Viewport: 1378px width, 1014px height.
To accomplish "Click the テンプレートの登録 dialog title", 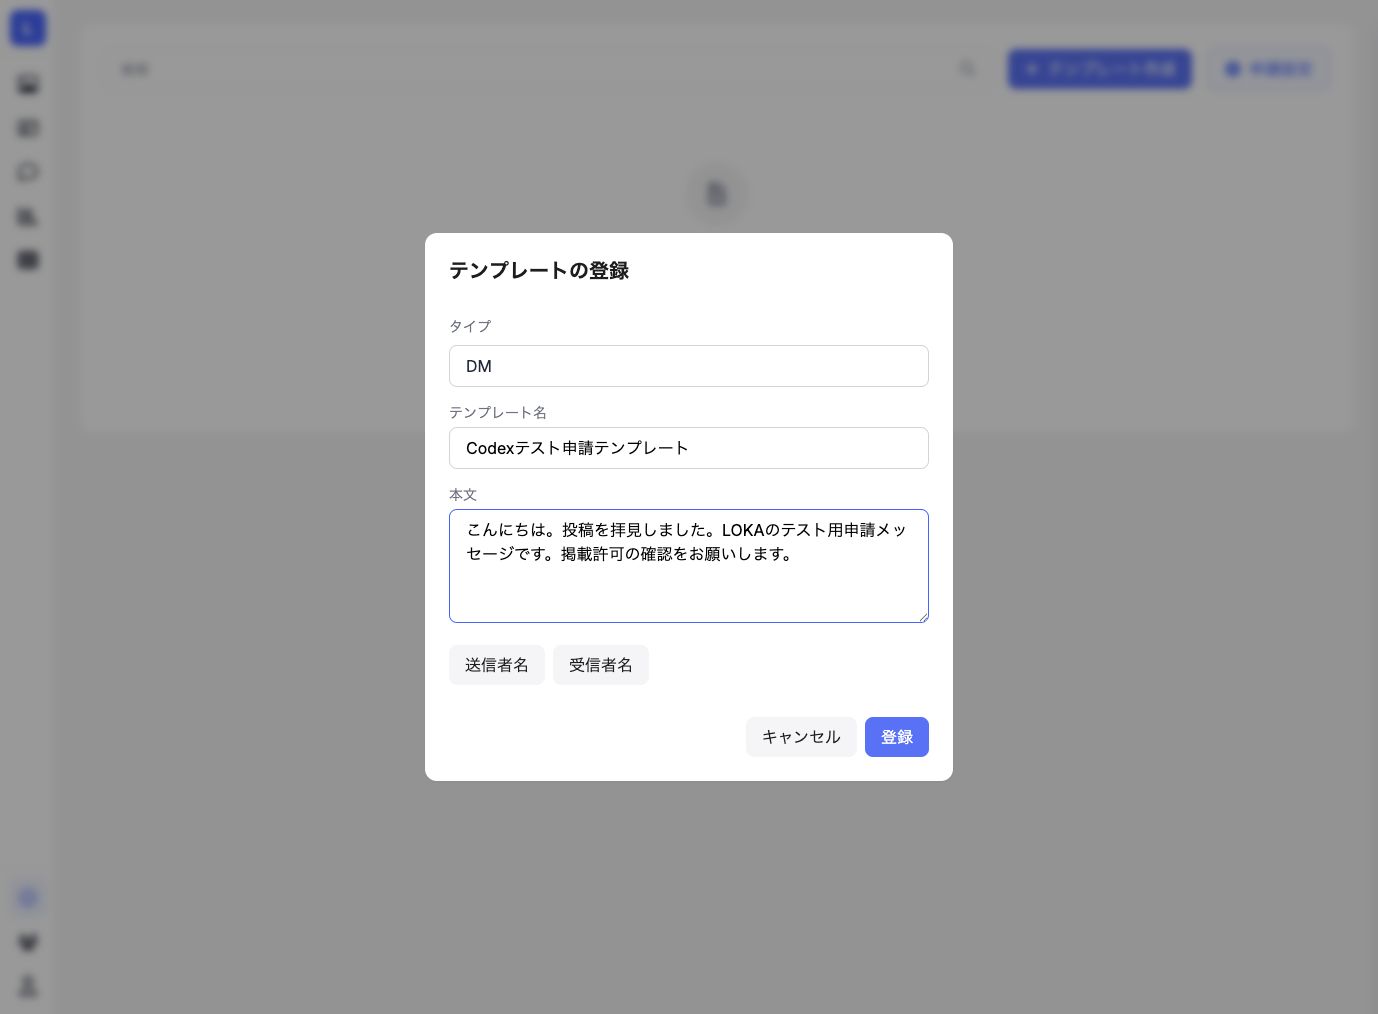I will (539, 270).
